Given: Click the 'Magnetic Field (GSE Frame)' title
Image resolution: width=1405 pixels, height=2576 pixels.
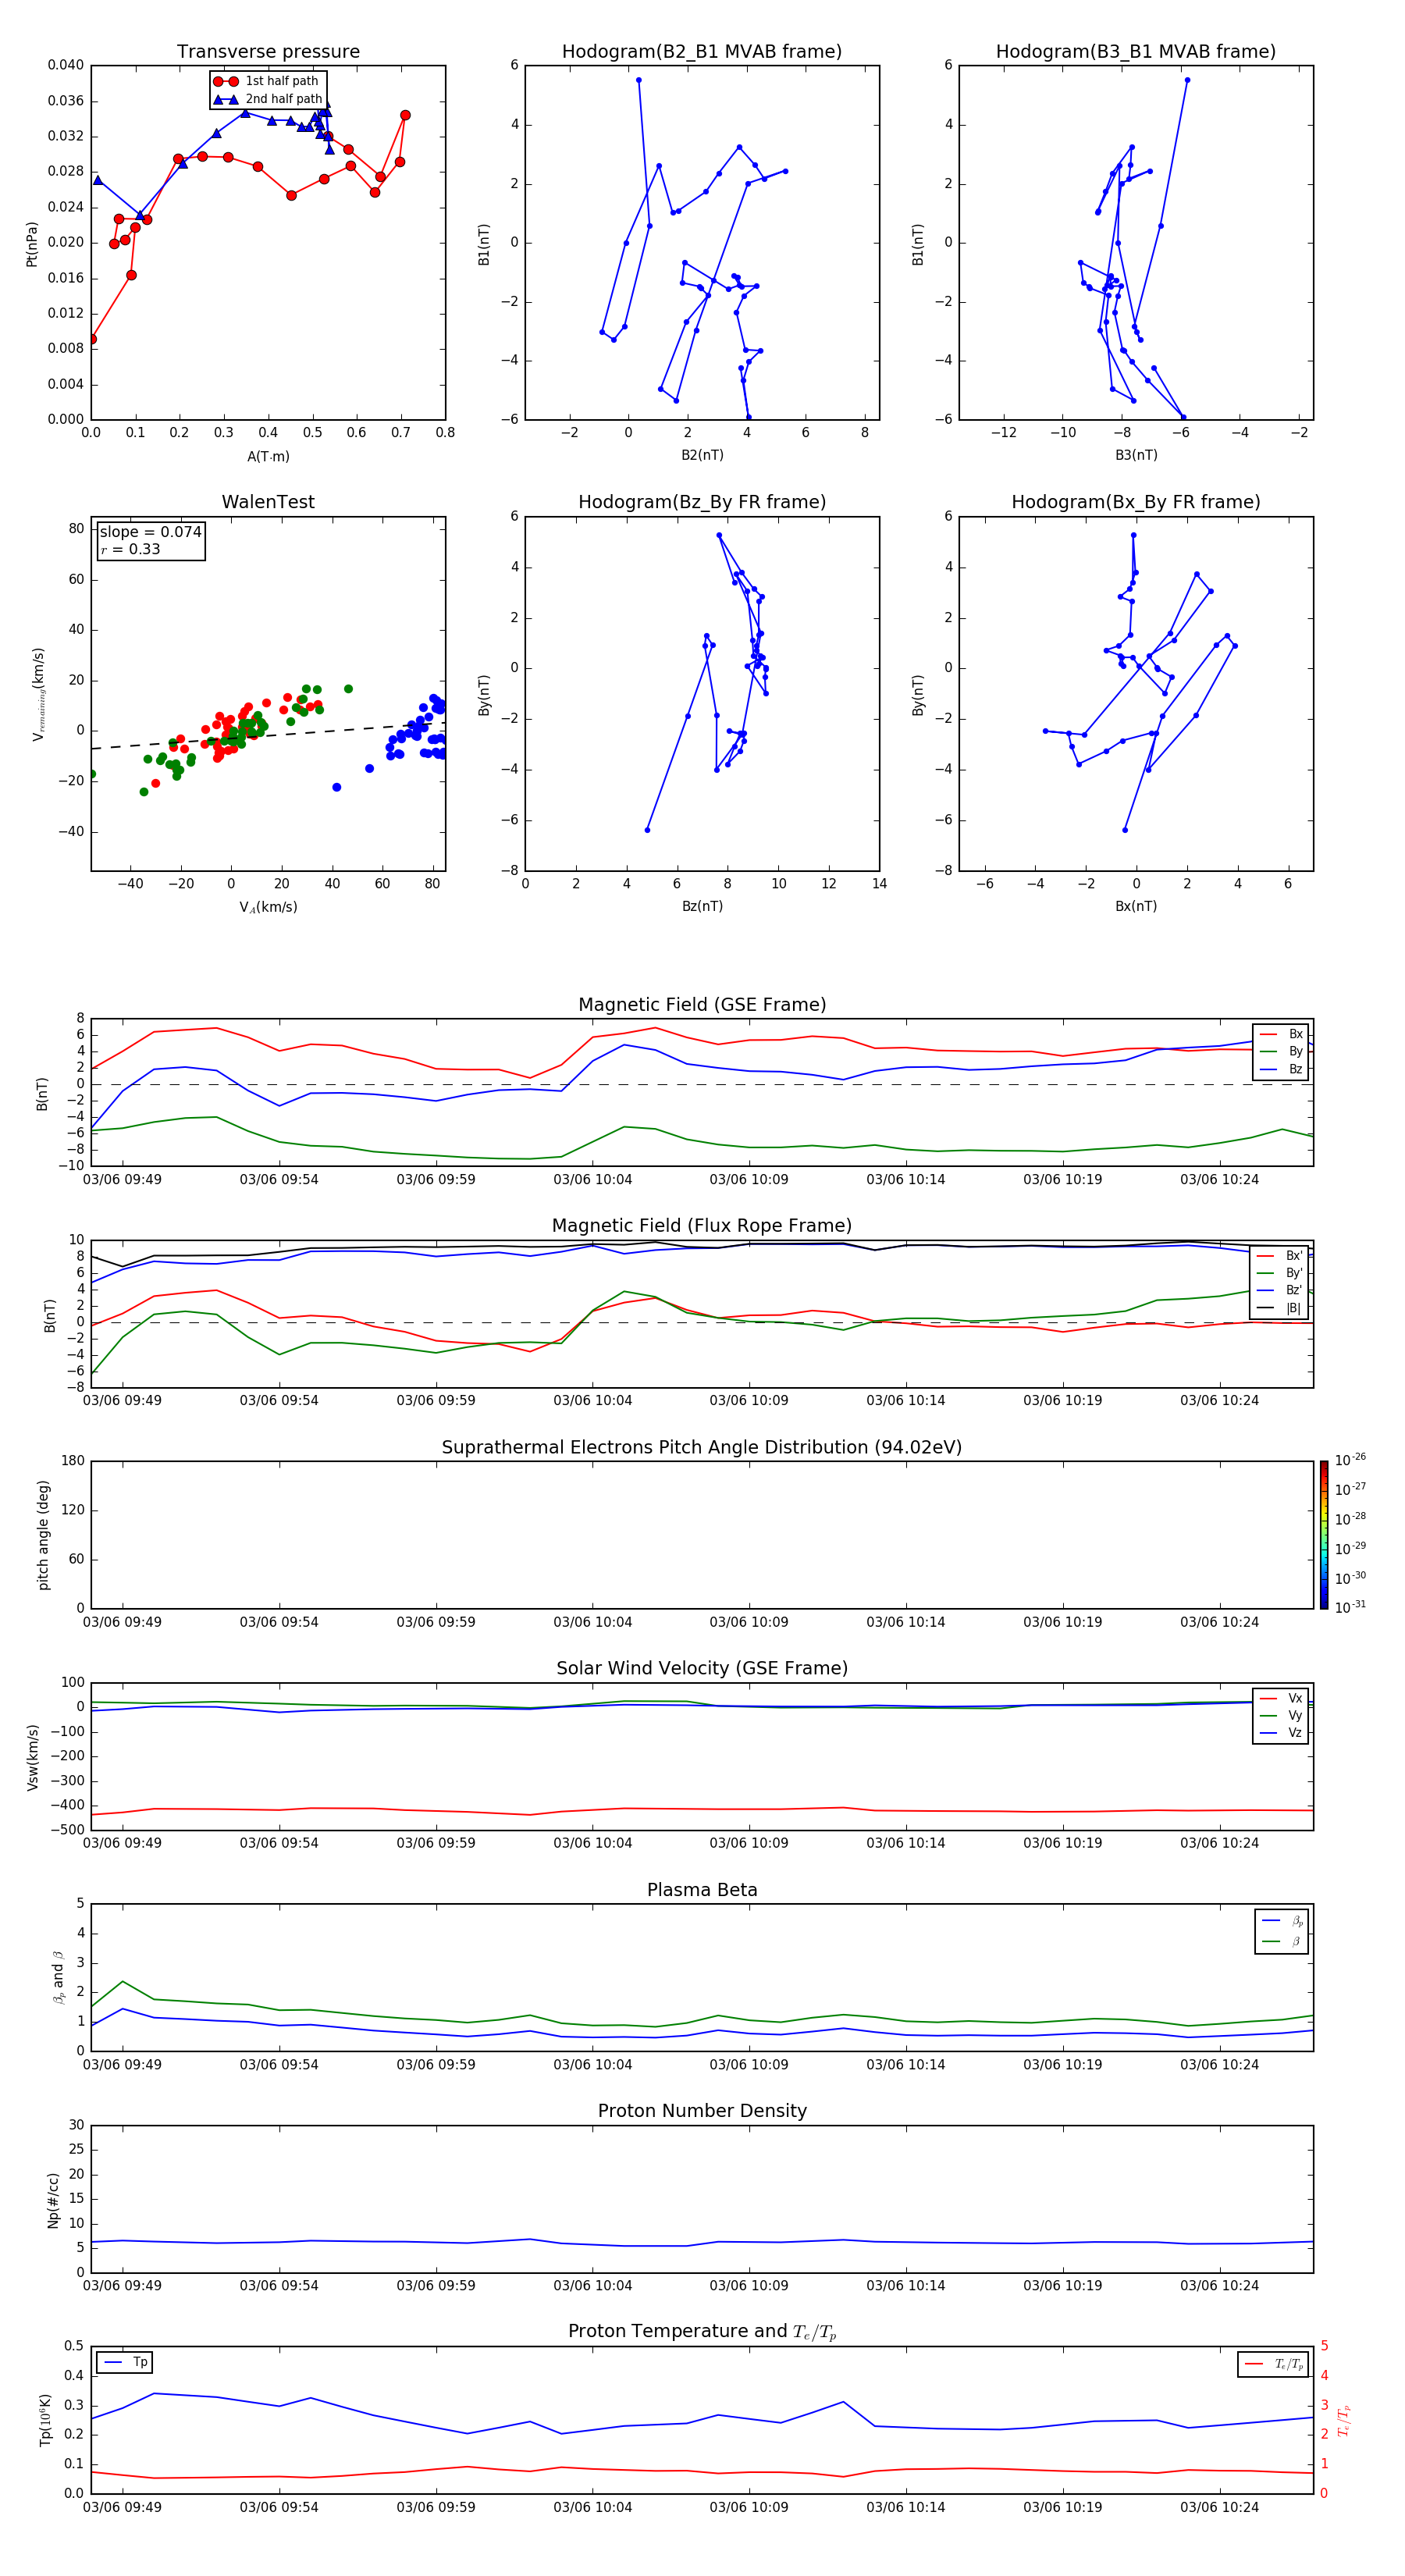Looking at the screenshot, I should click(x=702, y=1005).
